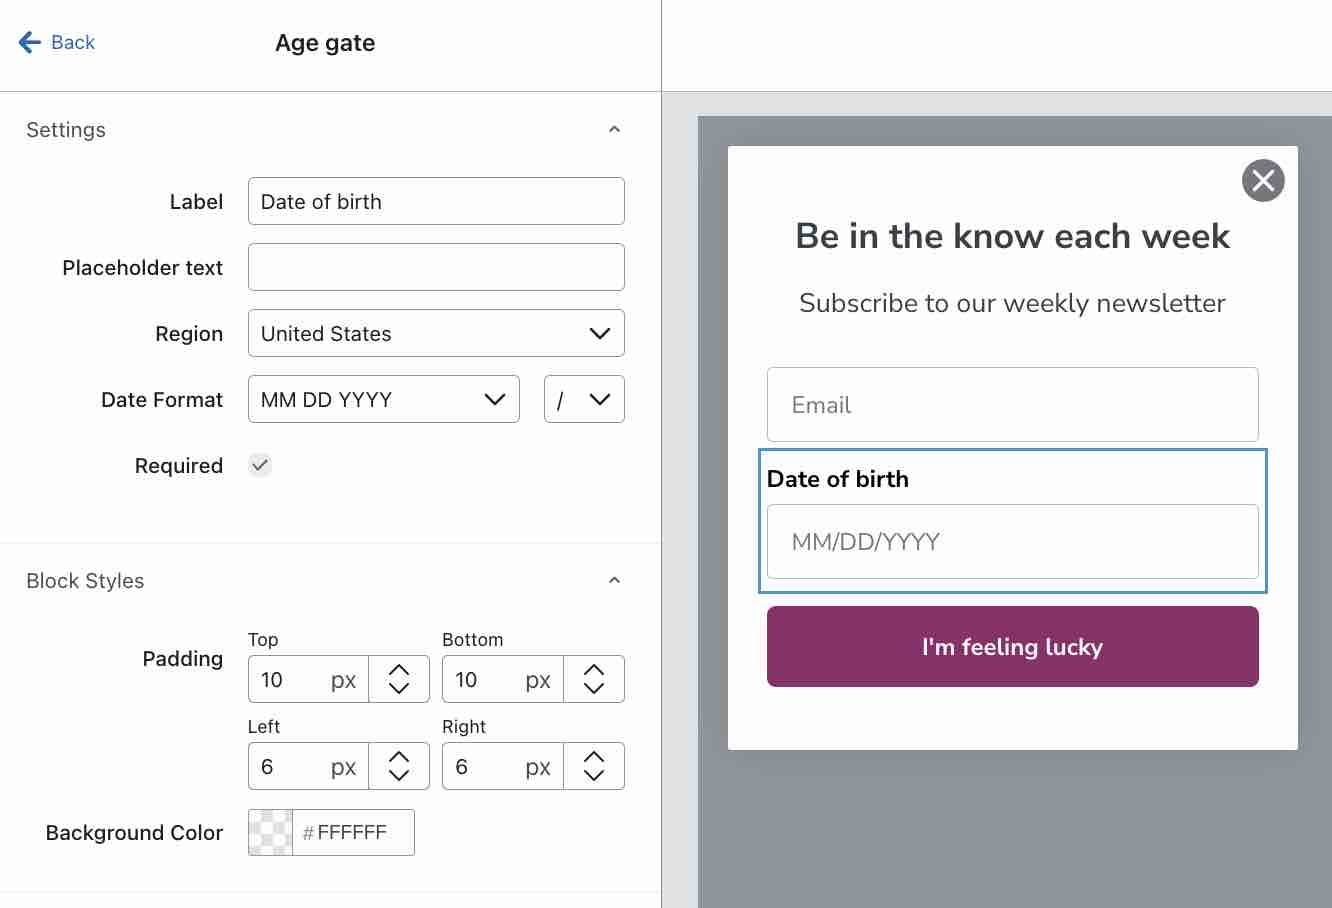Viewport: 1332px width, 908px height.
Task: Collapse the Settings section chevron
Action: tap(614, 129)
